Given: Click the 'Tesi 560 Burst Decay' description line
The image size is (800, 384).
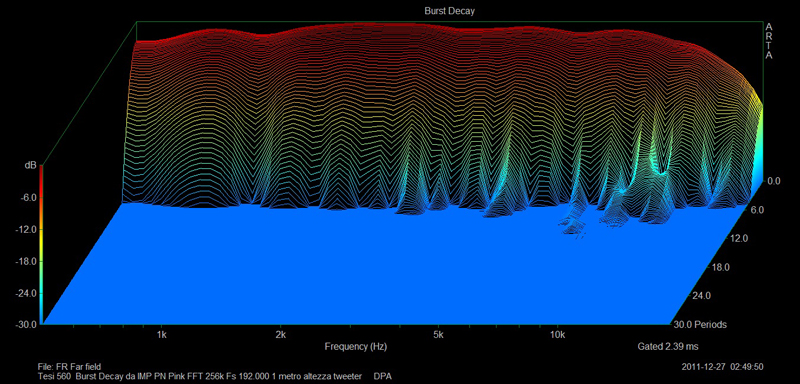Looking at the screenshot, I should click(x=200, y=376).
